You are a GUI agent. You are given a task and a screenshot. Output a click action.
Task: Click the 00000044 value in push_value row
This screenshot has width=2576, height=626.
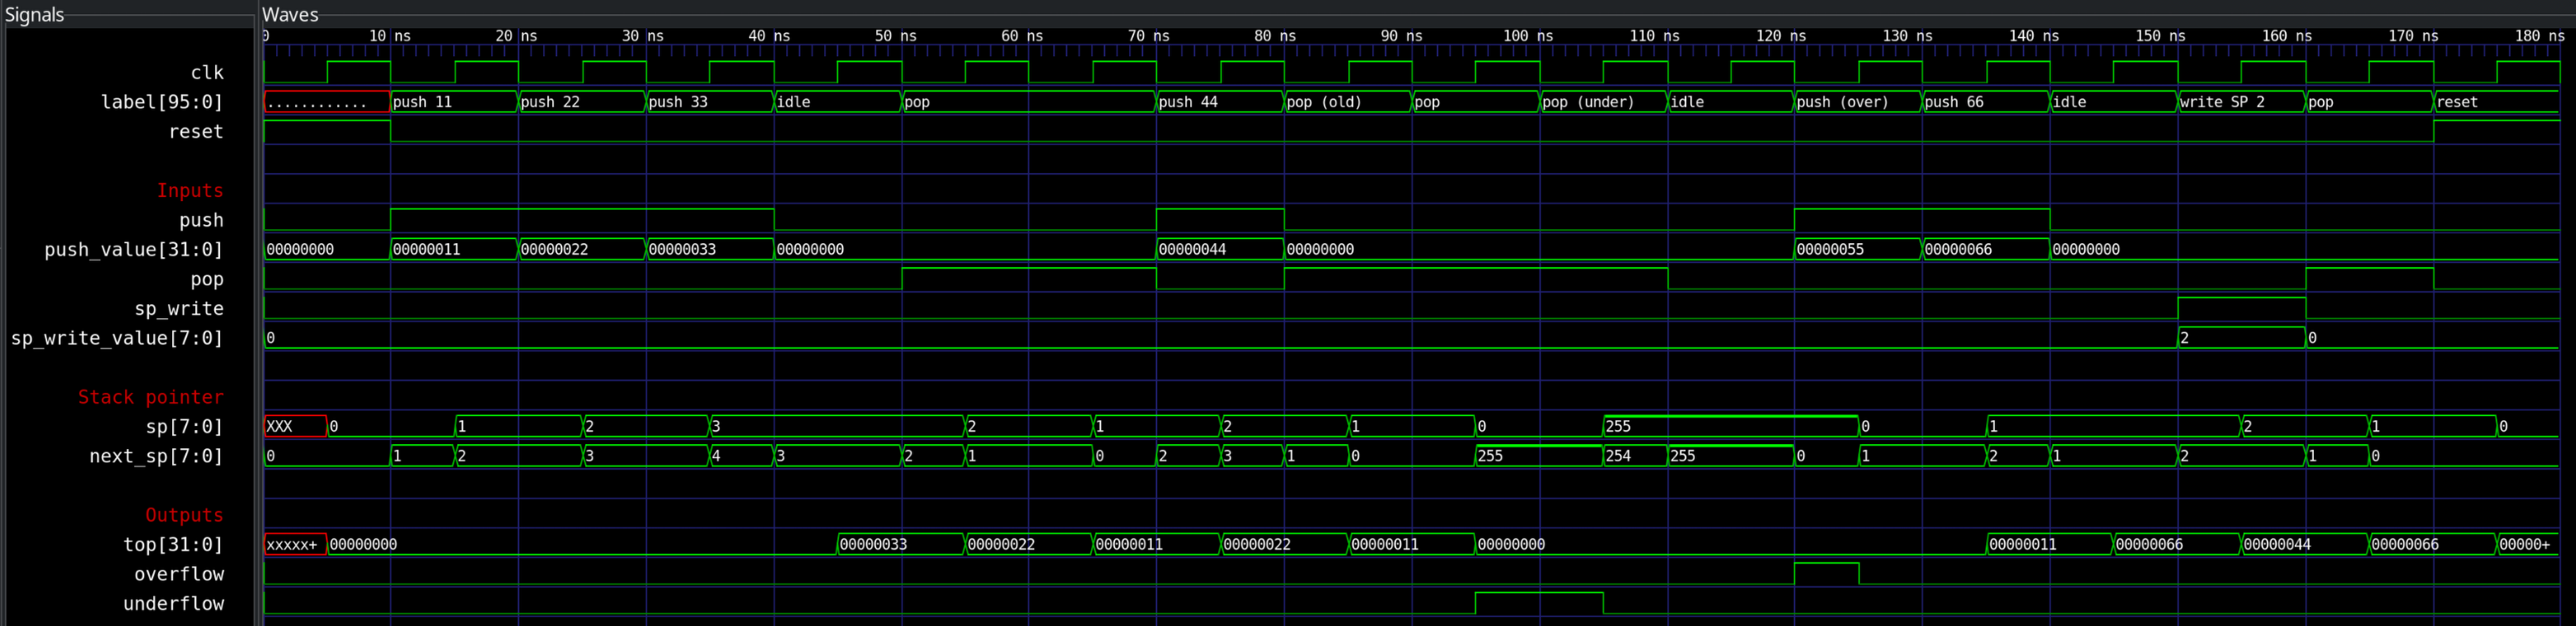pos(1220,249)
